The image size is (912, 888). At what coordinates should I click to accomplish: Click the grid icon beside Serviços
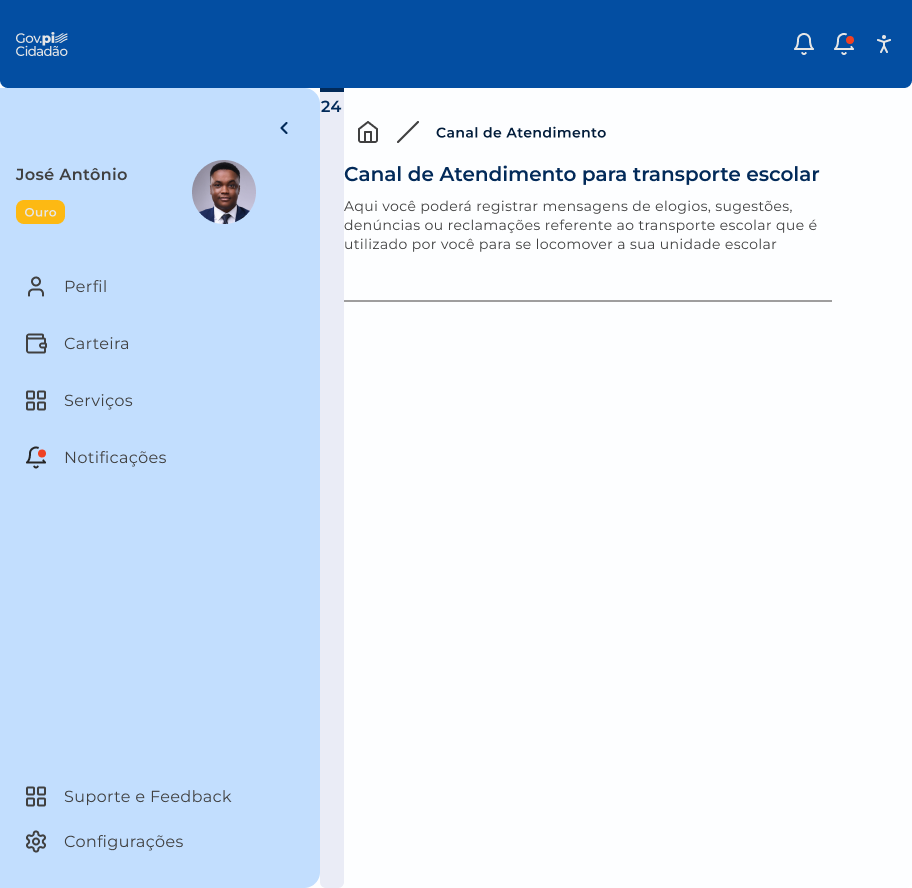36,401
